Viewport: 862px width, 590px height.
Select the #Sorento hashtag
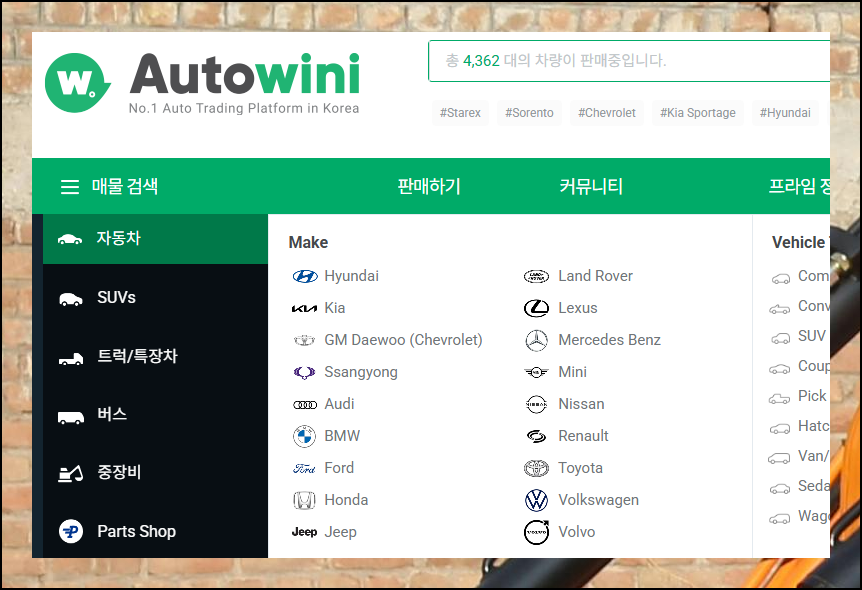click(529, 113)
